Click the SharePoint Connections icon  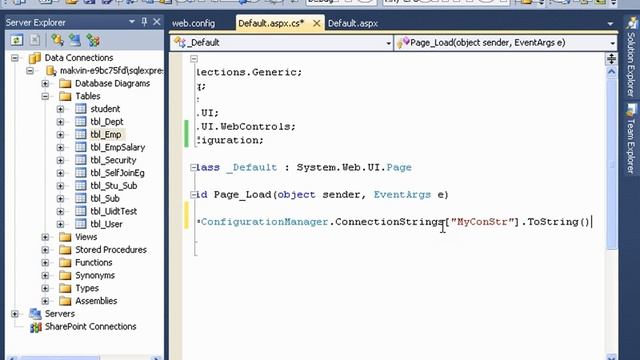[x=36, y=327]
